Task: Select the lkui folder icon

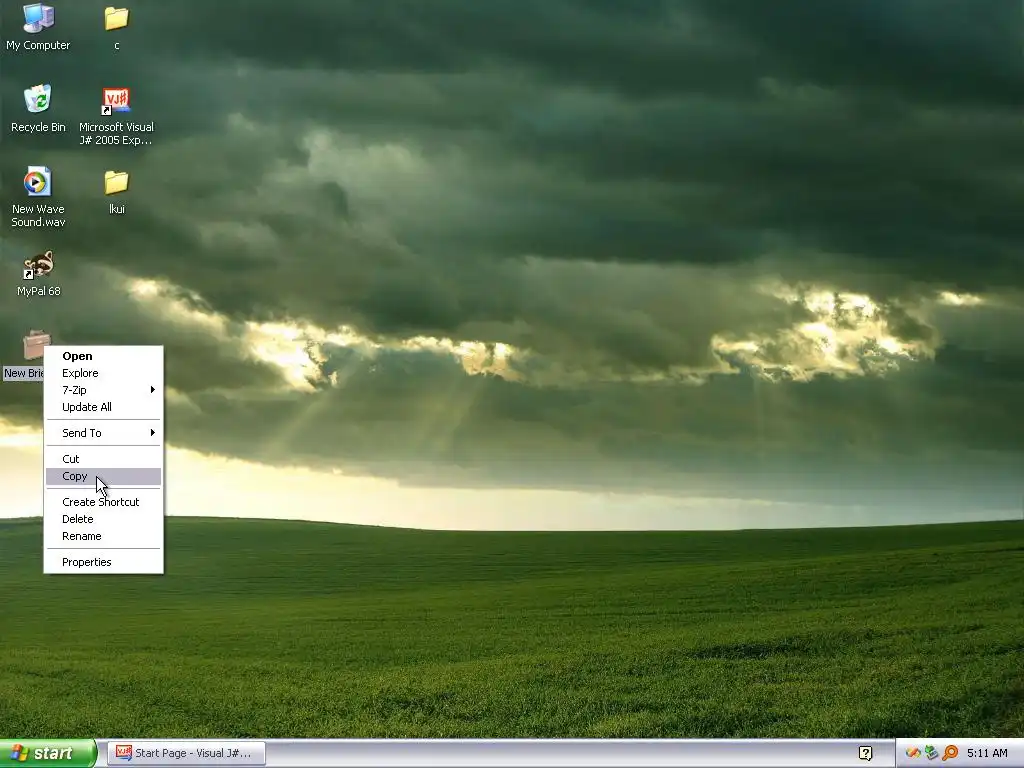Action: click(116, 192)
